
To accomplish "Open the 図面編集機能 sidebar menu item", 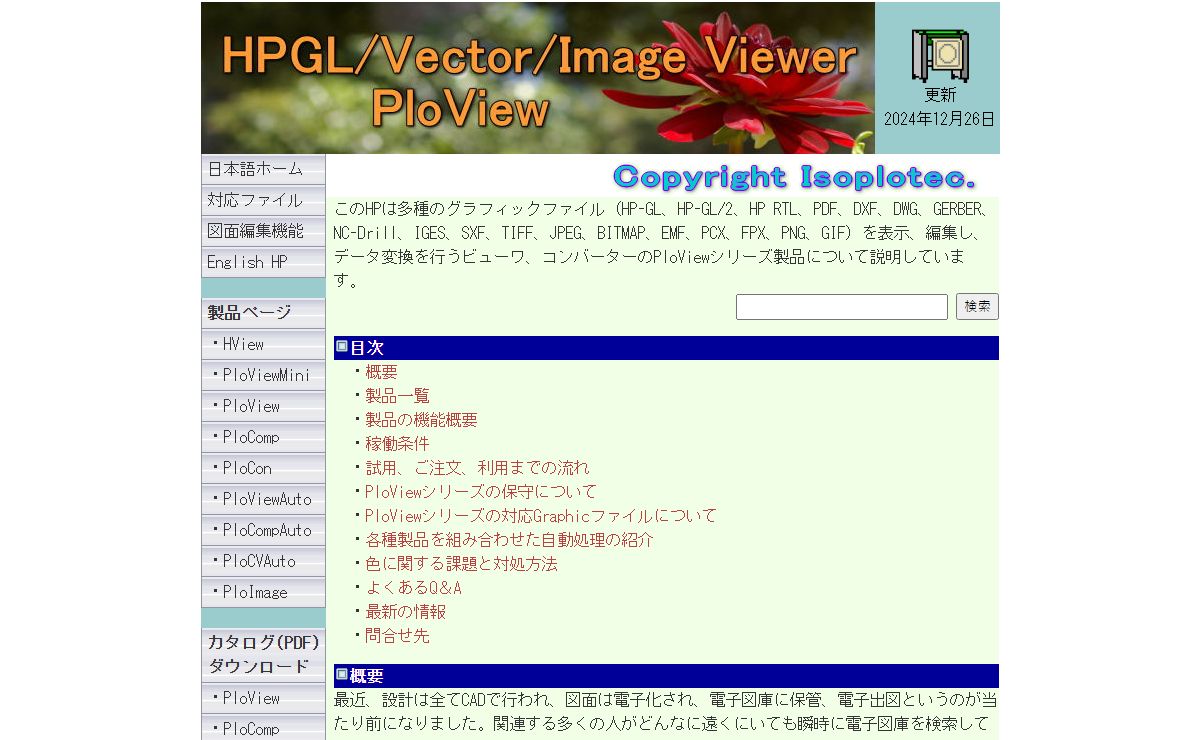I will tap(263, 231).
